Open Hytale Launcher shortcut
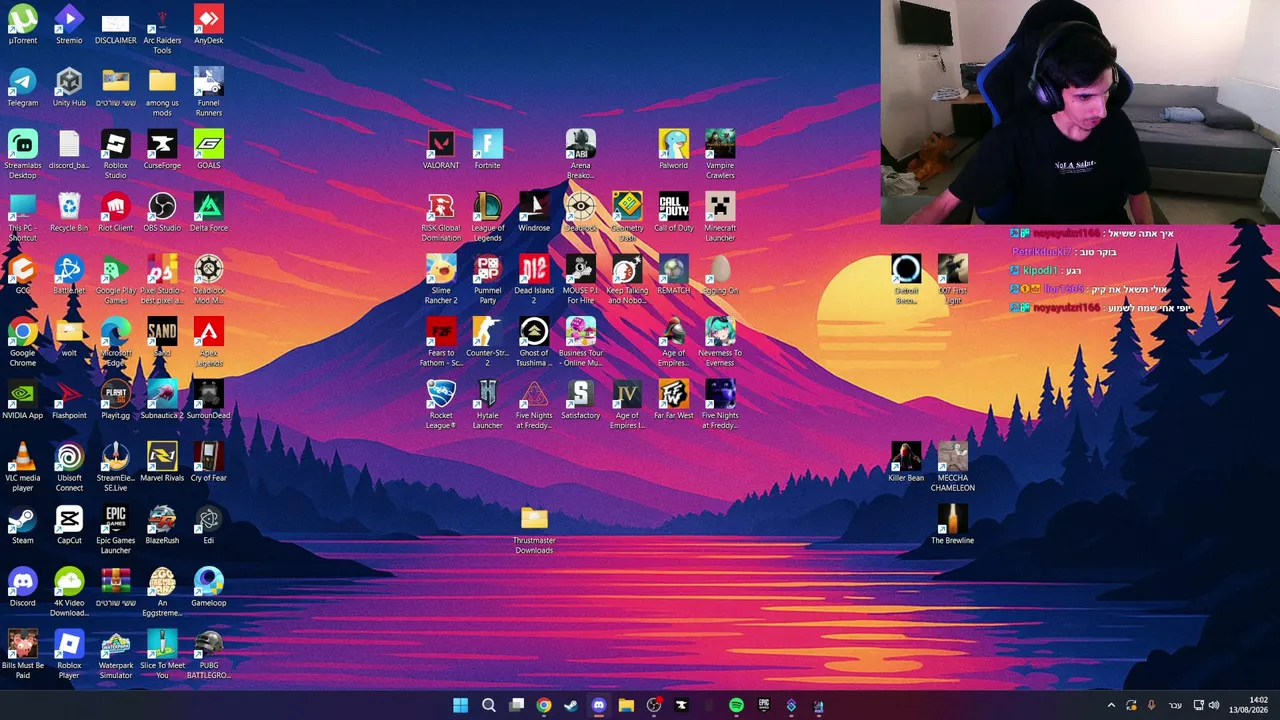 coord(487,405)
